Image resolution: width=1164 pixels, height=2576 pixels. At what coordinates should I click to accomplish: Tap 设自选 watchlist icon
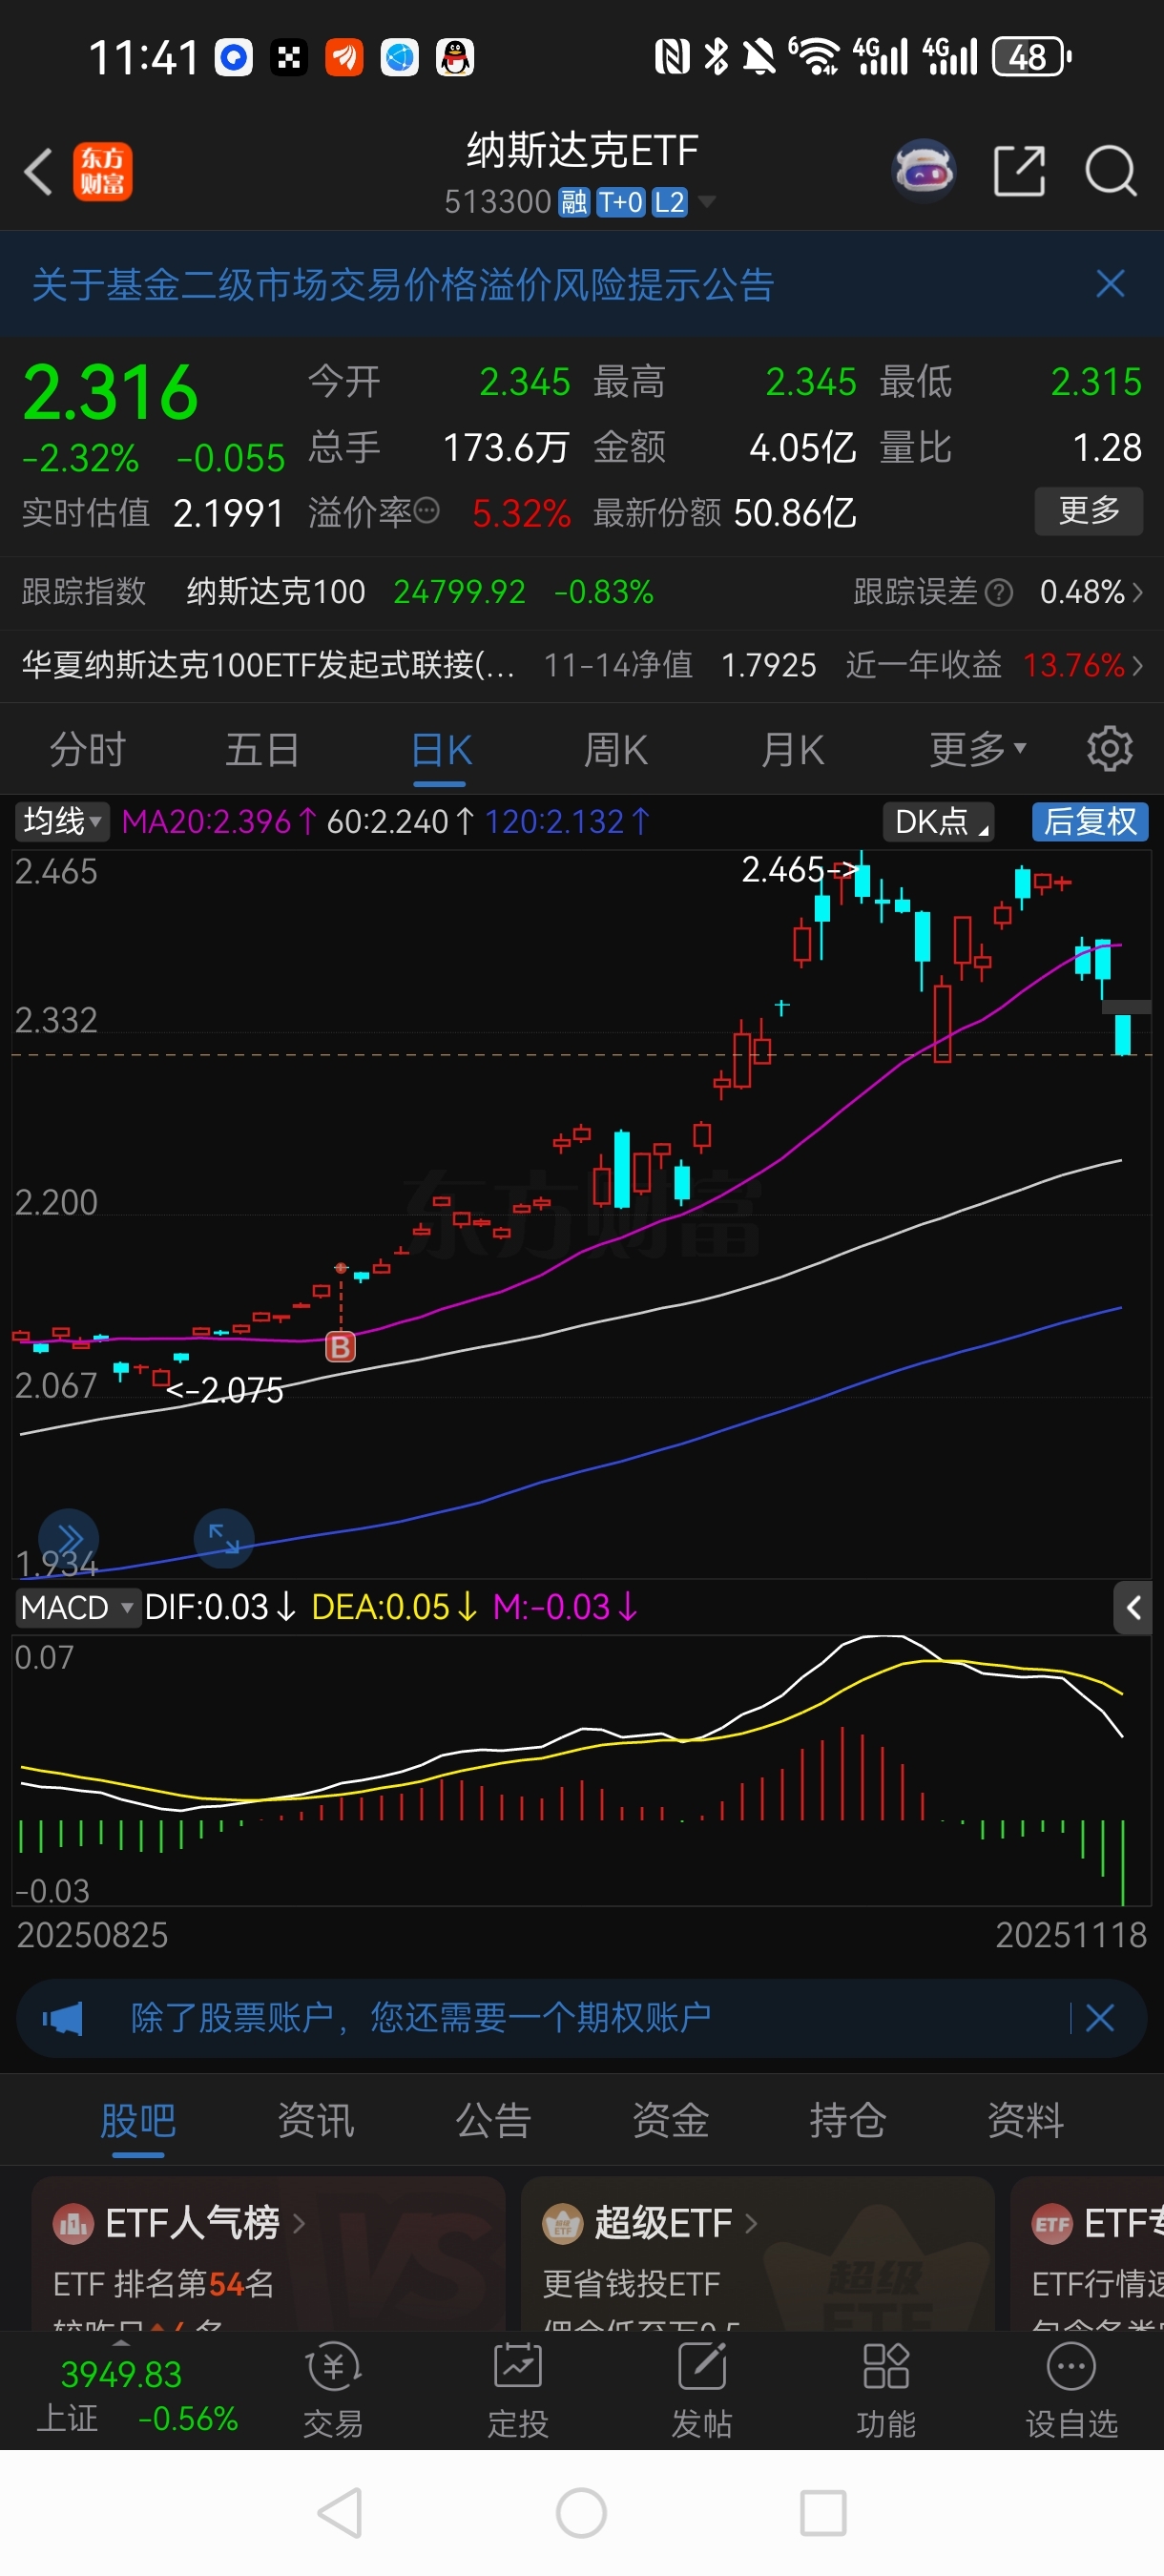[1071, 2391]
